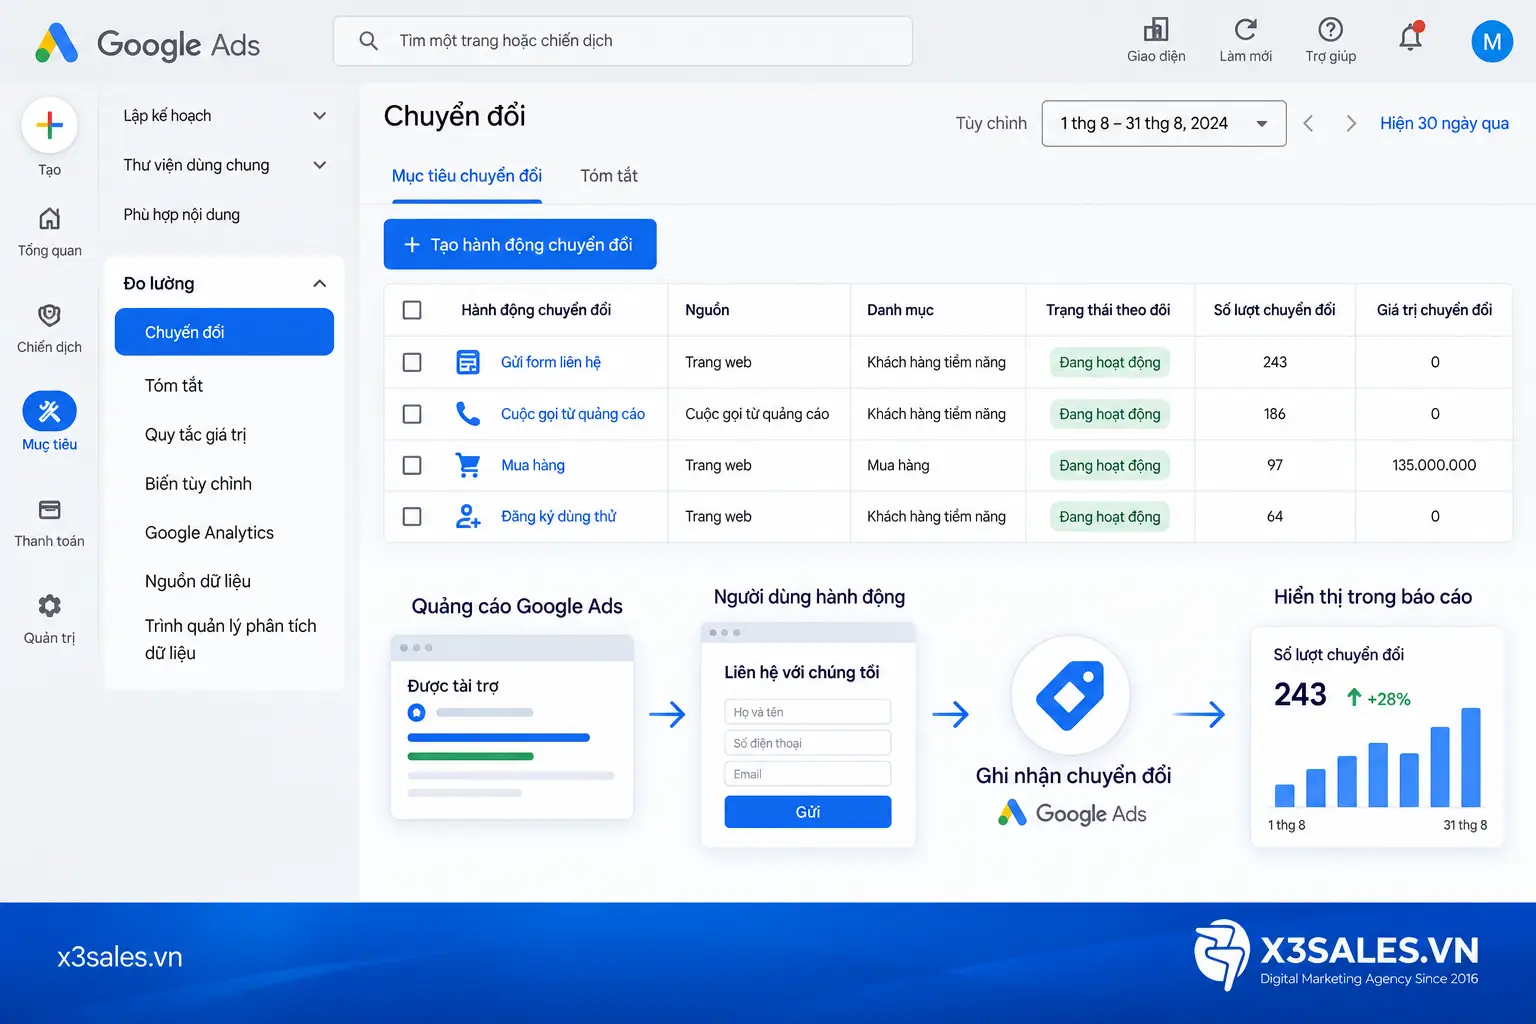Screen dimensions: 1536x1024
Task: Click the Tạo plus icon
Action: (49, 125)
